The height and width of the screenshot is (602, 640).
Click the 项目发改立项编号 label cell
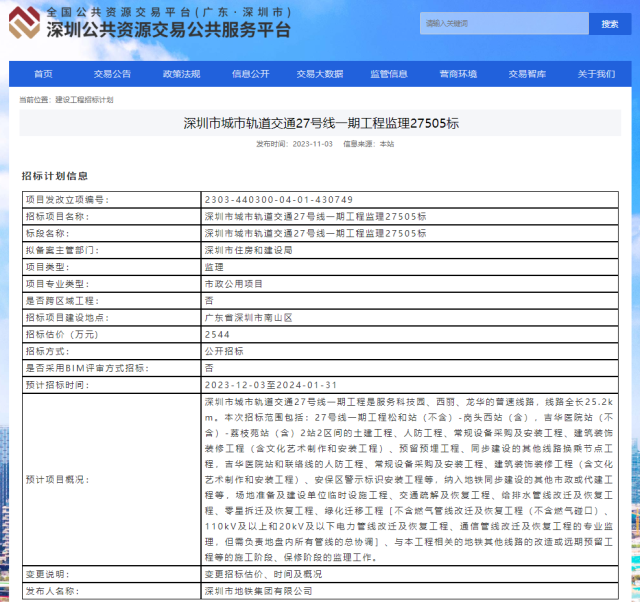pos(111,200)
